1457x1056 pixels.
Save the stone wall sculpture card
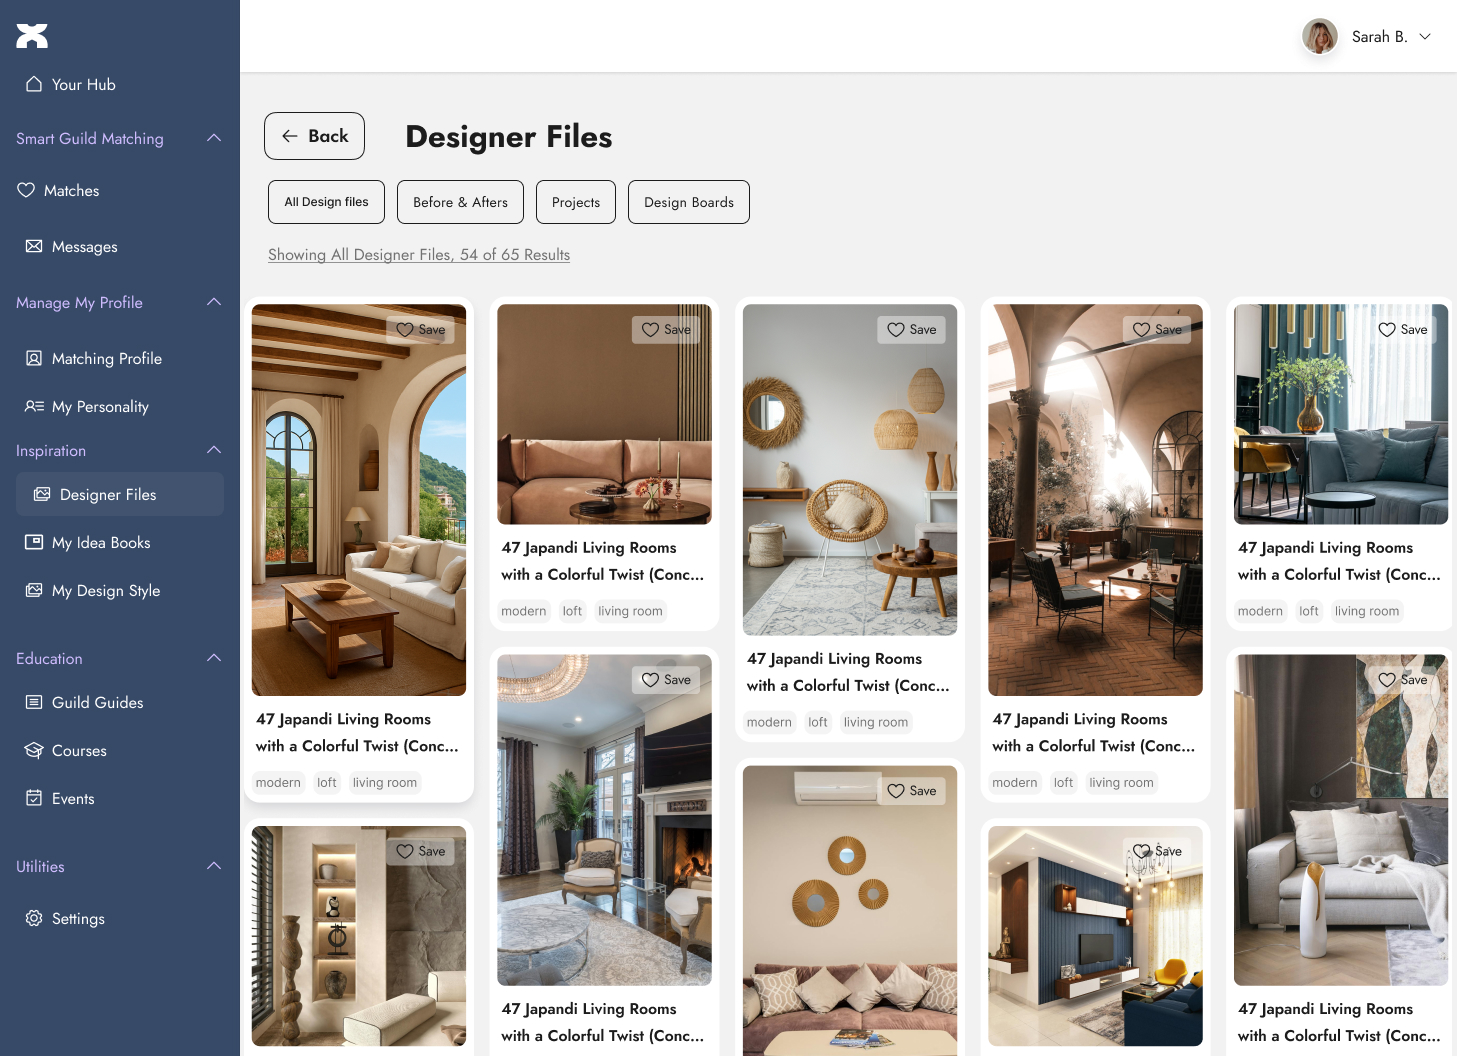pyautogui.click(x=421, y=851)
